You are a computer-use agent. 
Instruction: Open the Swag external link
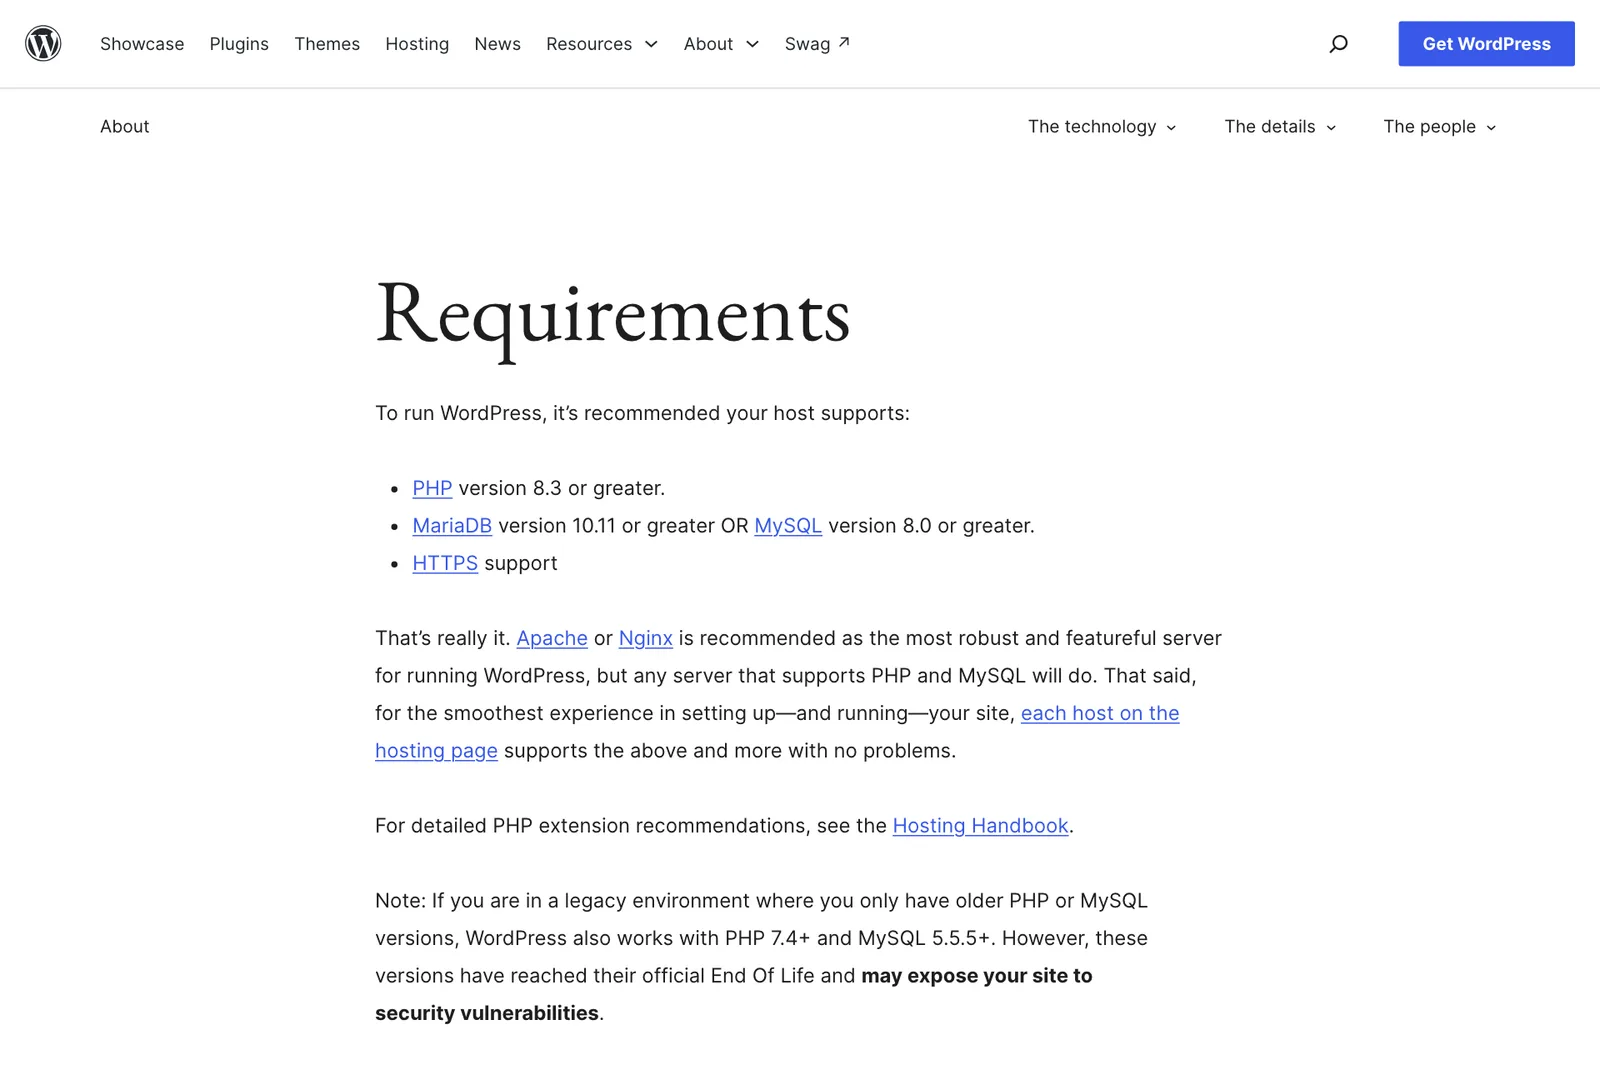point(817,44)
